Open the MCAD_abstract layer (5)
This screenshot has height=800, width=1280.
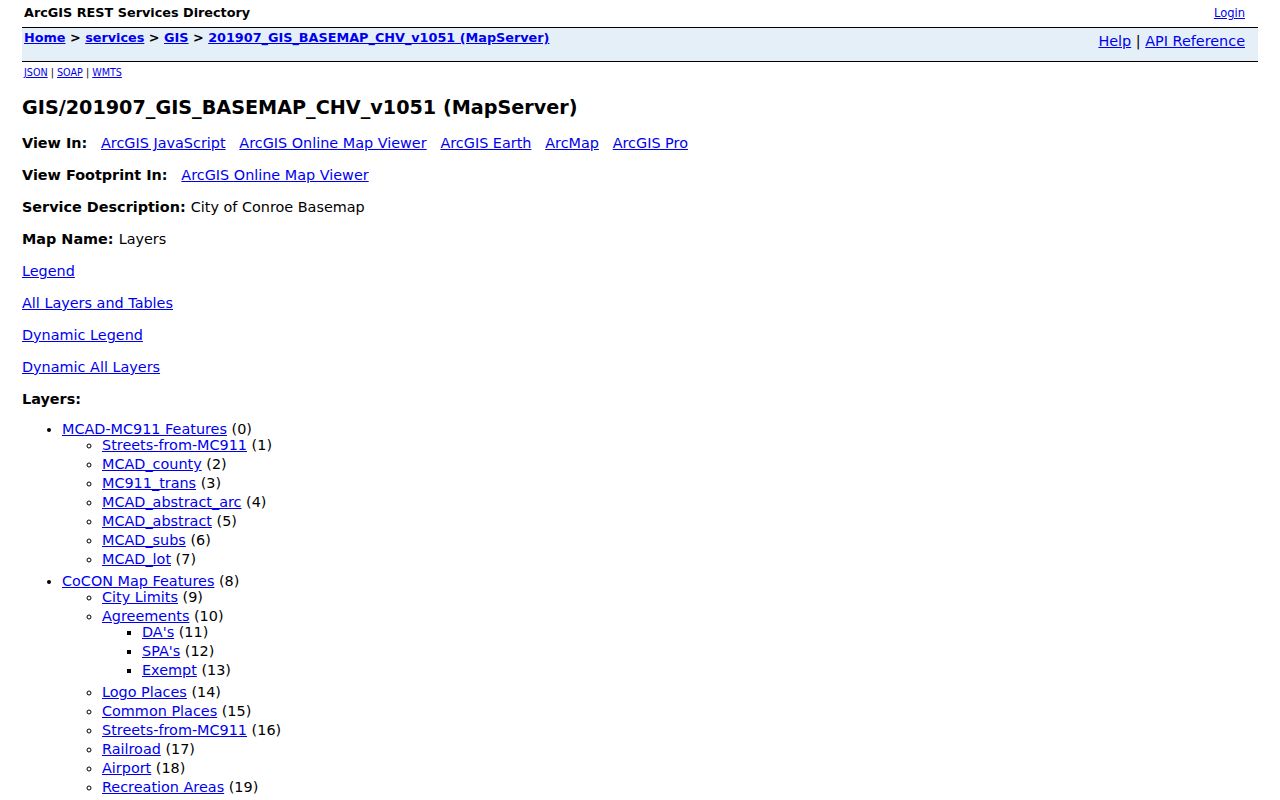pyautogui.click(x=157, y=521)
